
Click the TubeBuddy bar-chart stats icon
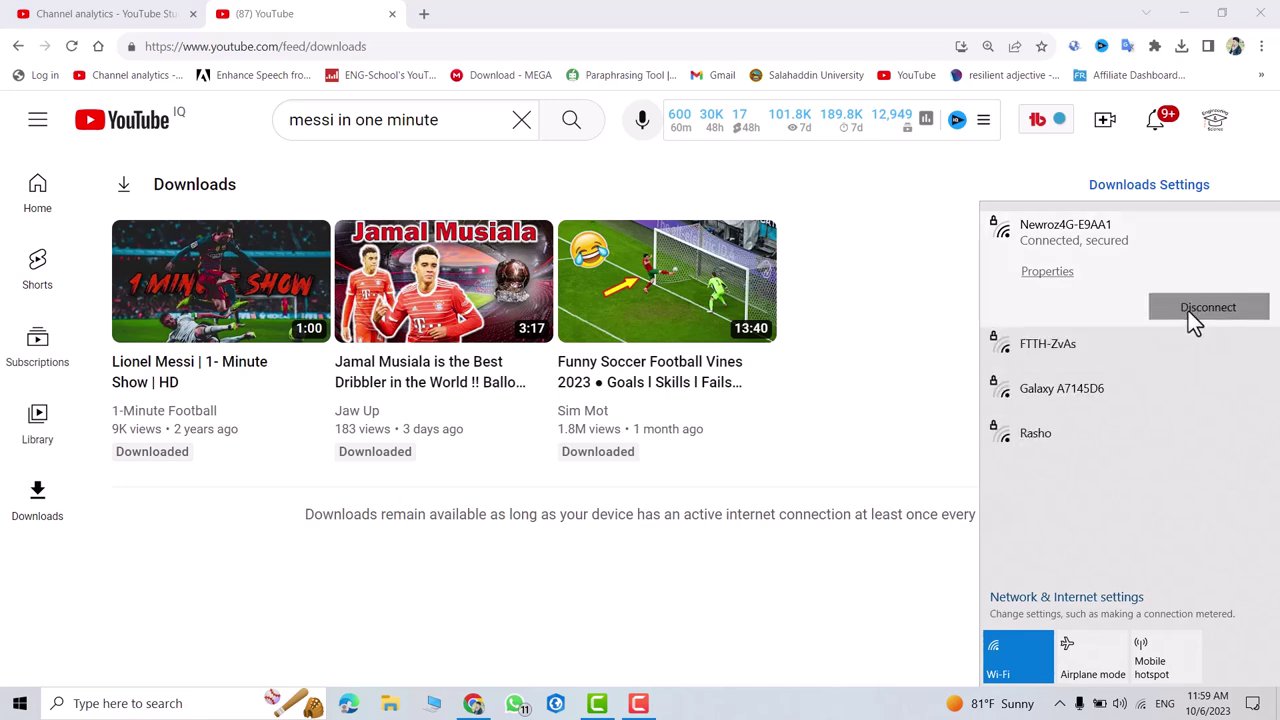point(925,118)
